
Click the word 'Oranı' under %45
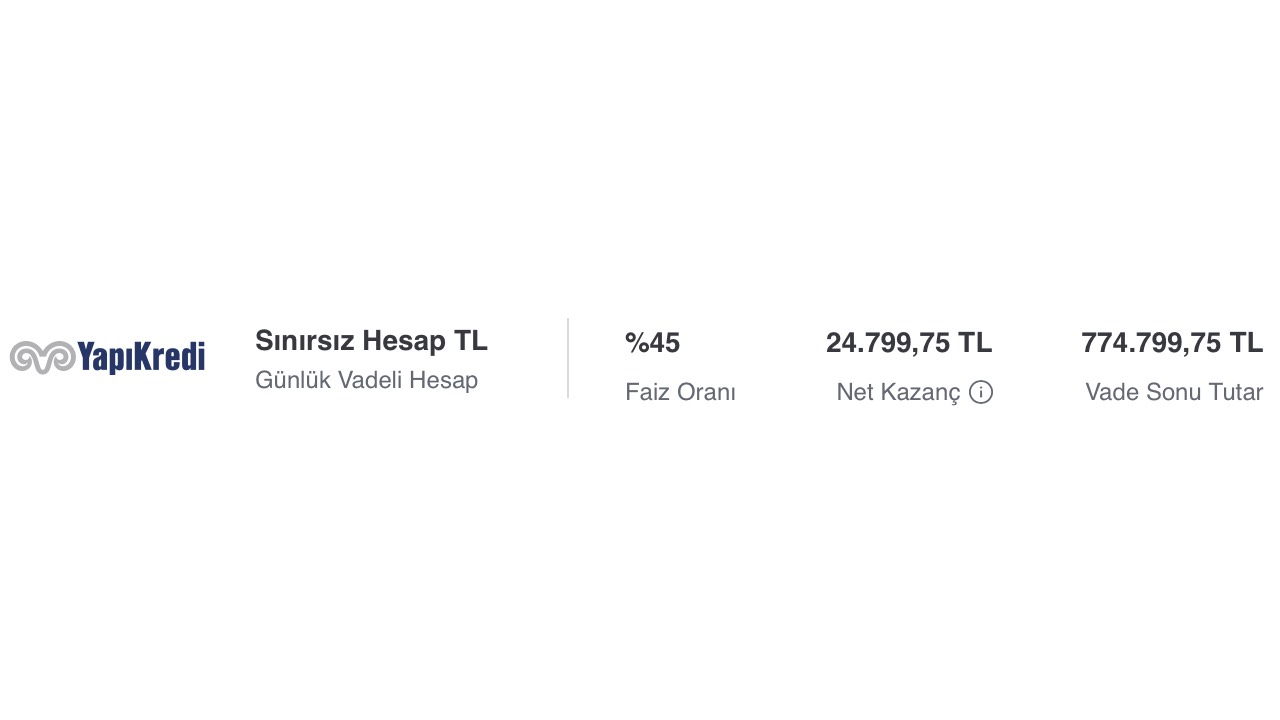point(706,392)
